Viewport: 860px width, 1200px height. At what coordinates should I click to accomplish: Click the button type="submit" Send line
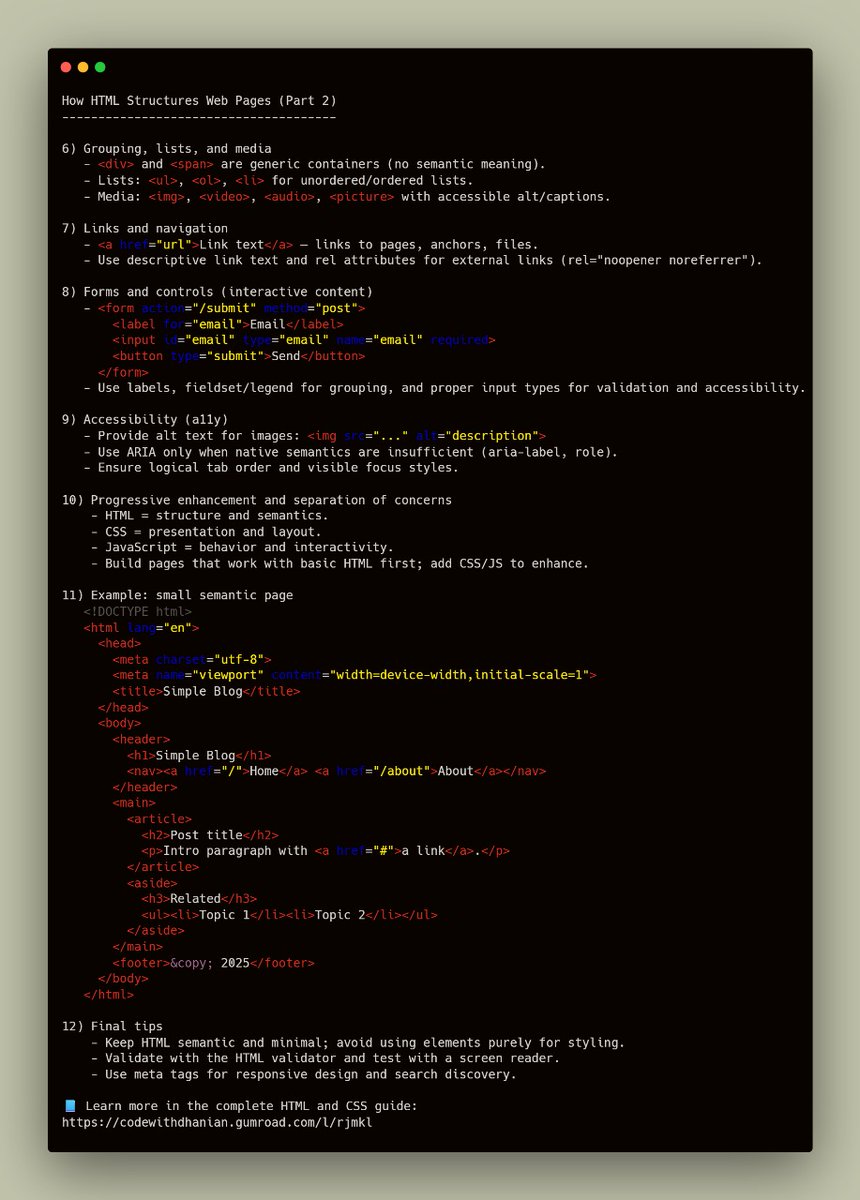point(238,356)
